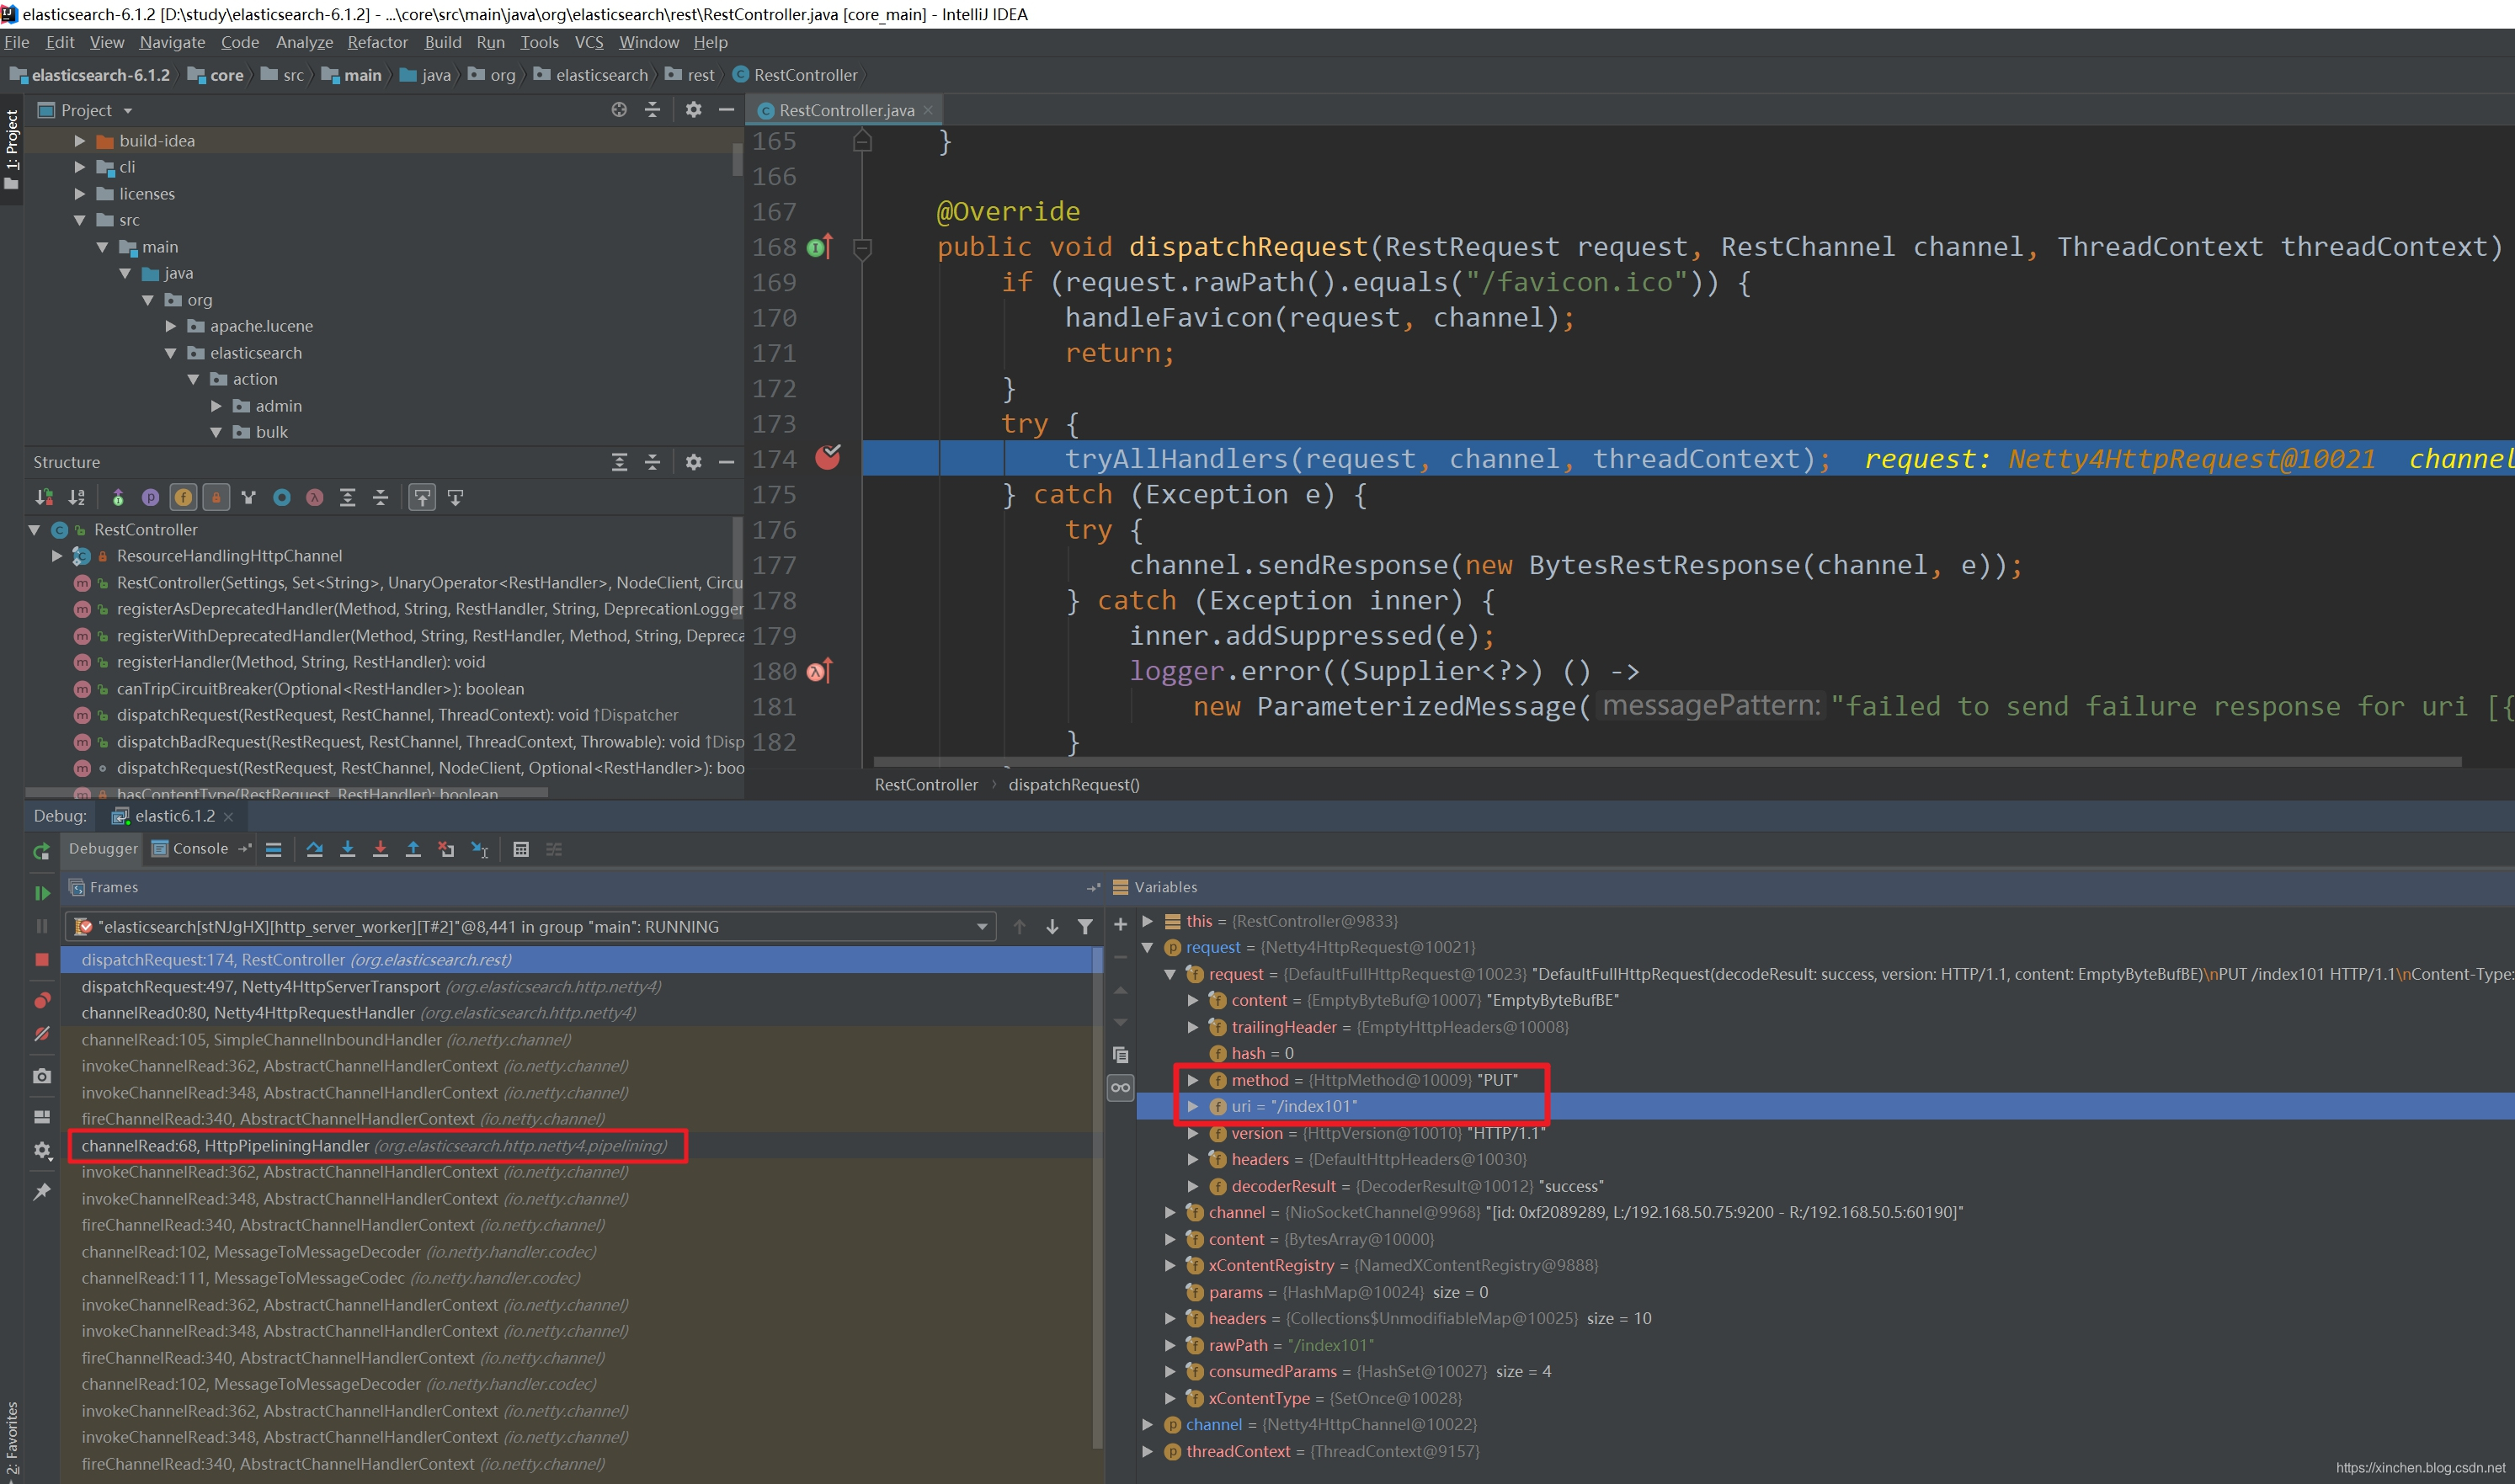Copy value icon in Variables side strip
The height and width of the screenshot is (1484, 2515).
pyautogui.click(x=1120, y=1055)
